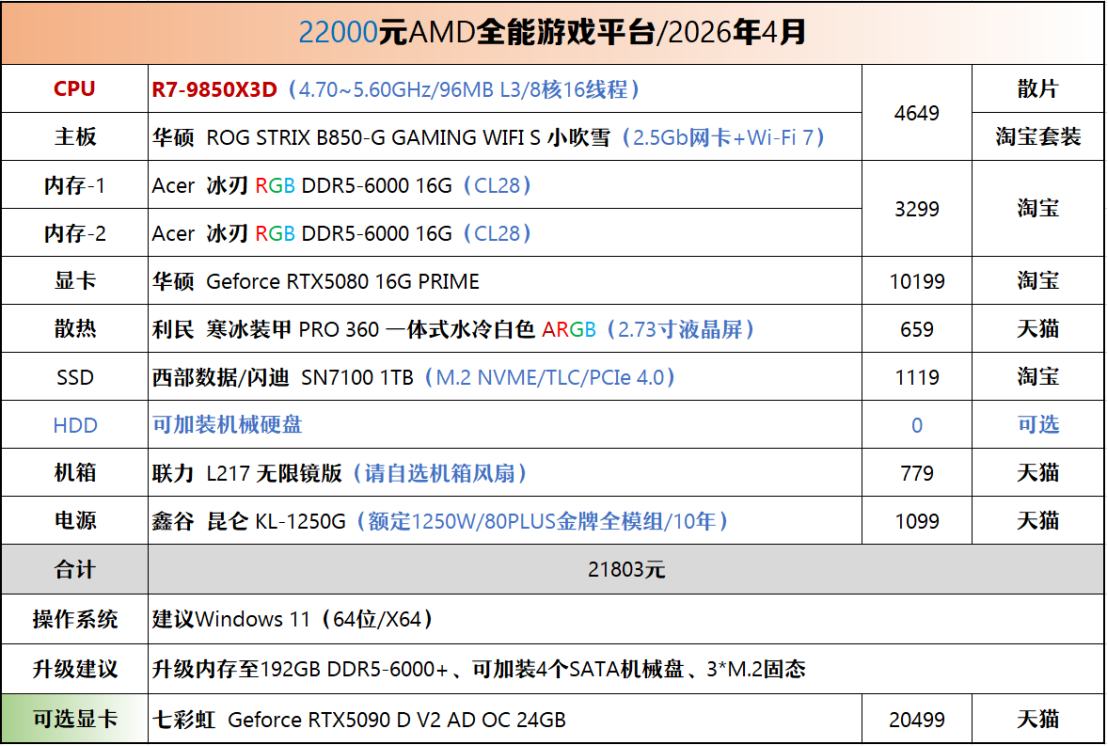Click the 1099 power supply price
The image size is (1108, 746).
(917, 521)
